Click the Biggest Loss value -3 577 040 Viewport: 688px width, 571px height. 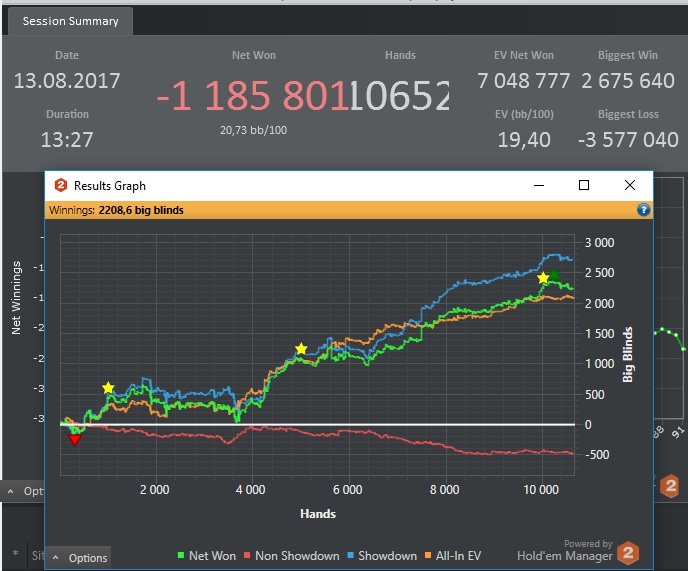[628, 140]
